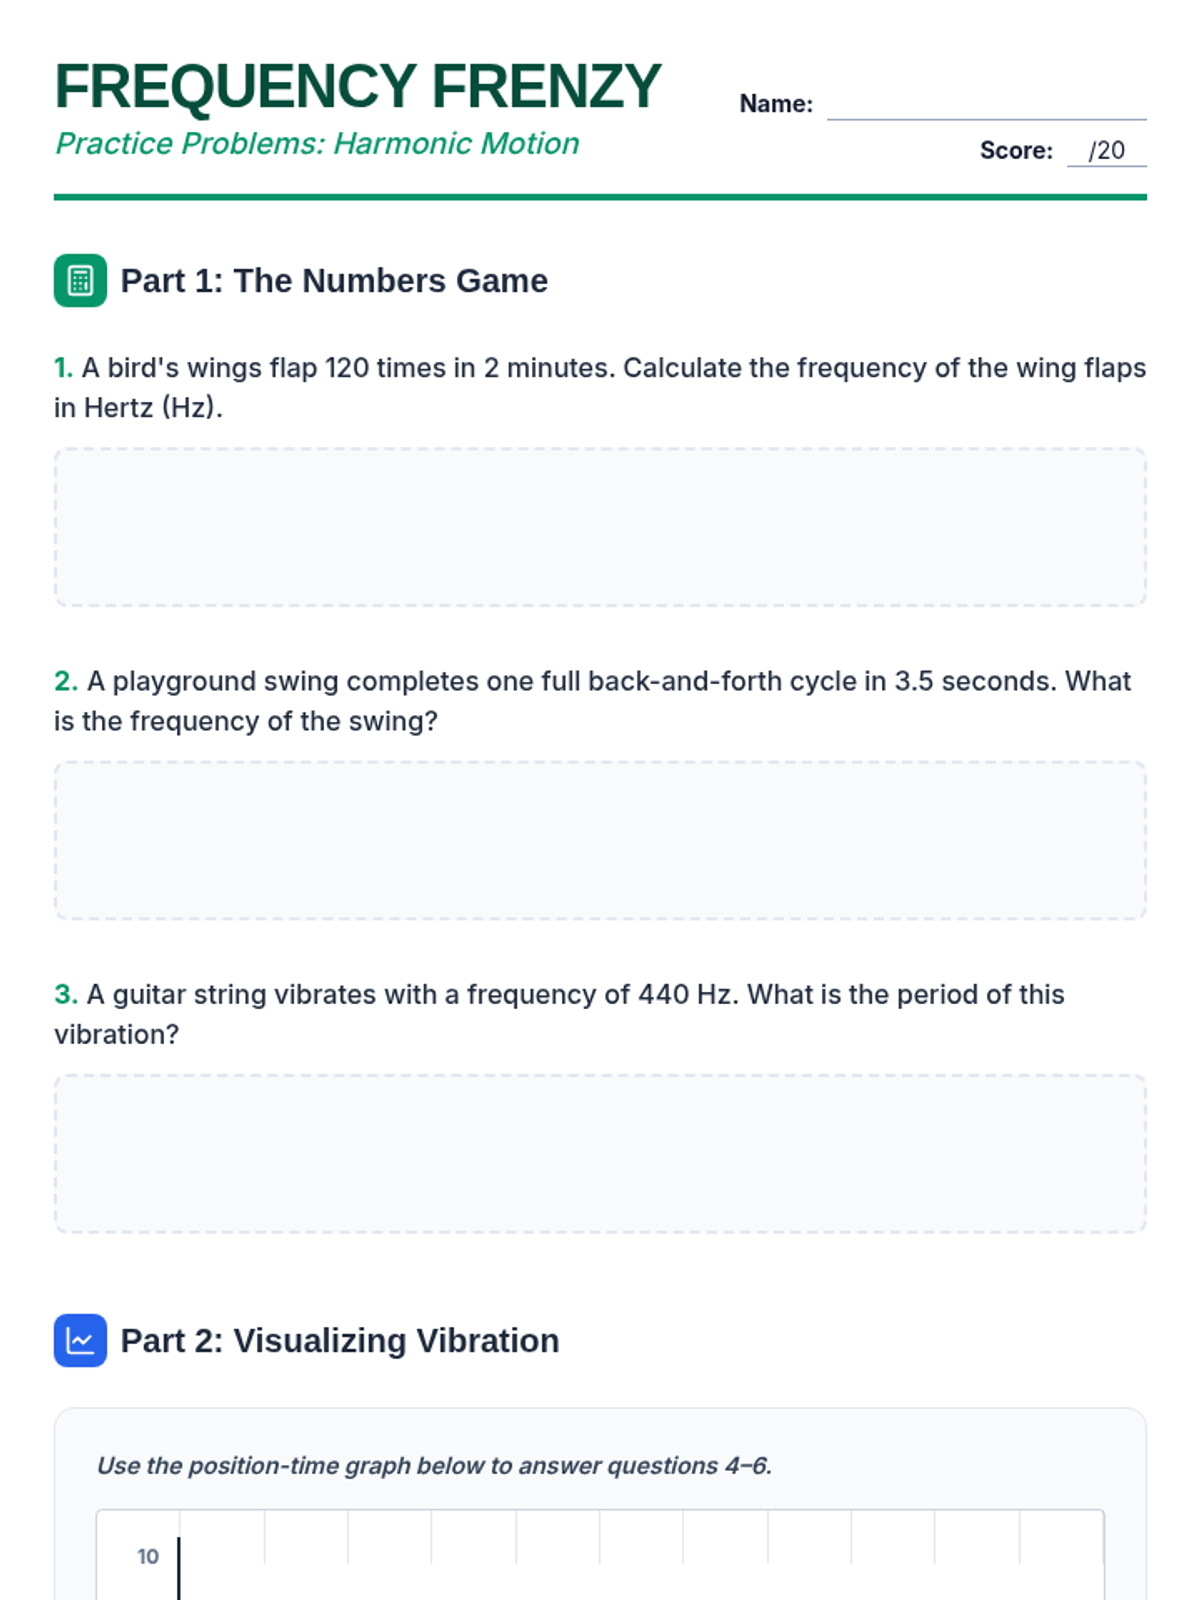This screenshot has width=1200, height=1600.
Task: Click the question 3 answer box
Action: (600, 1153)
